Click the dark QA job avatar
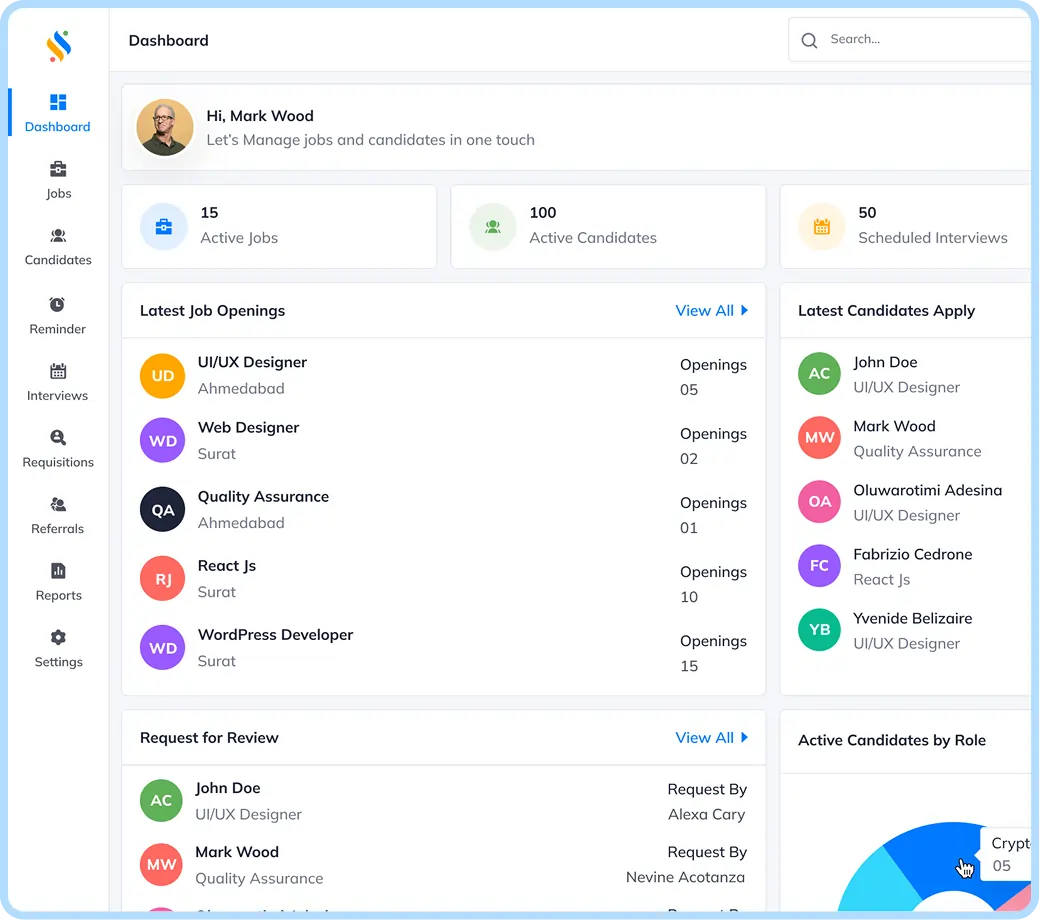1040x920 pixels. [162, 509]
